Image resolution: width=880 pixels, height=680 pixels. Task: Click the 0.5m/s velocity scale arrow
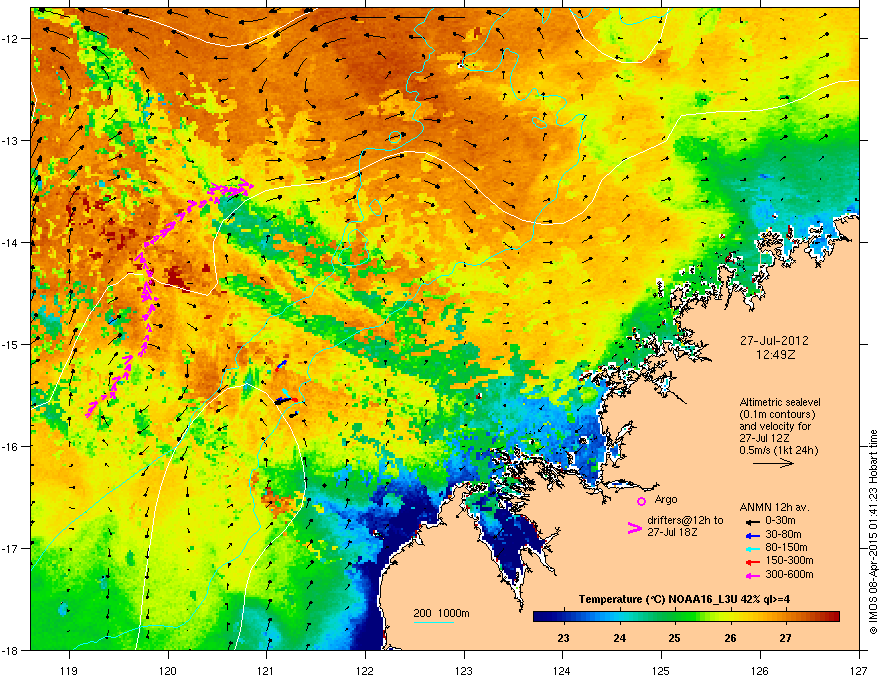point(773,463)
